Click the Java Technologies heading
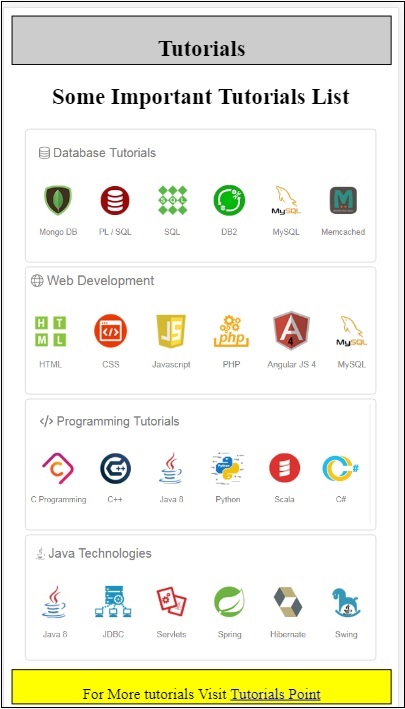The width and height of the screenshot is (405, 709). click(99, 553)
